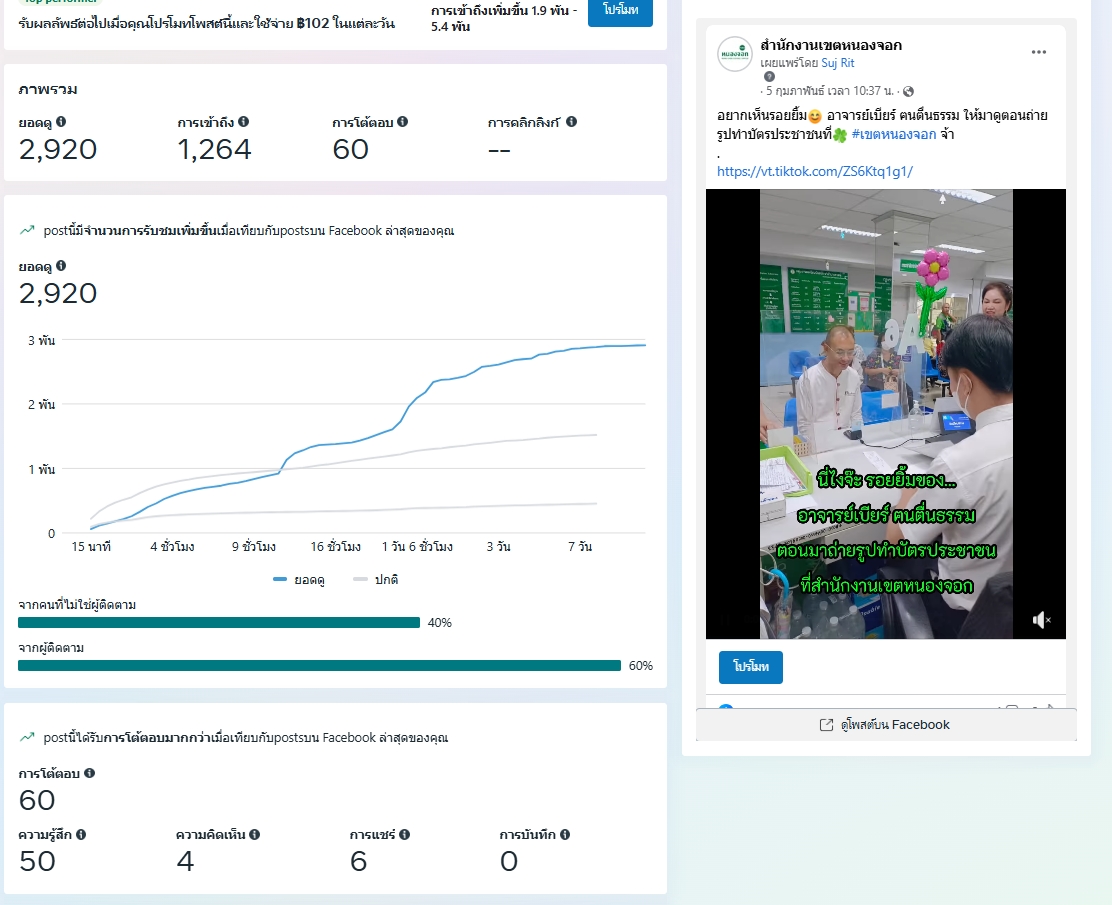The image size is (1112, 905).
Task: Click the 50 reactions value
Action: 38,861
